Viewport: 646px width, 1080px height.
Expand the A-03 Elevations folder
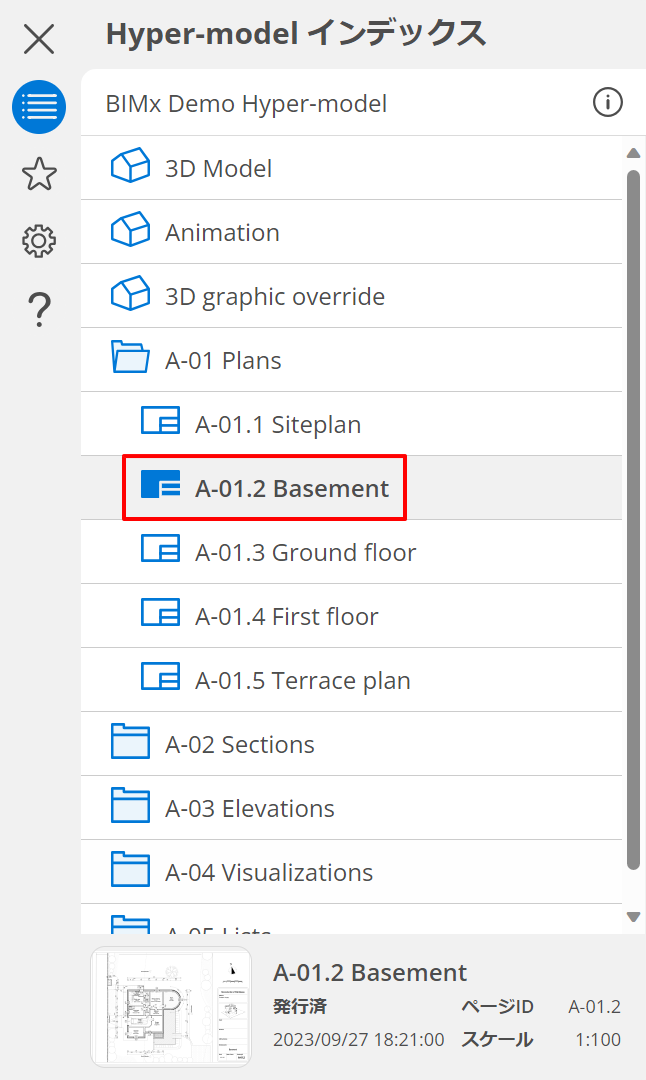pos(130,807)
